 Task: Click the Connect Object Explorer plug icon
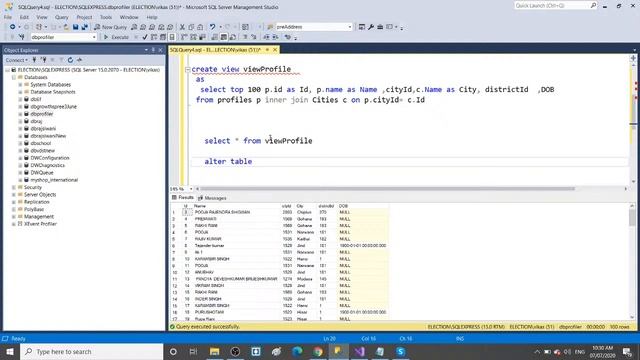pyautogui.click(x=34, y=60)
